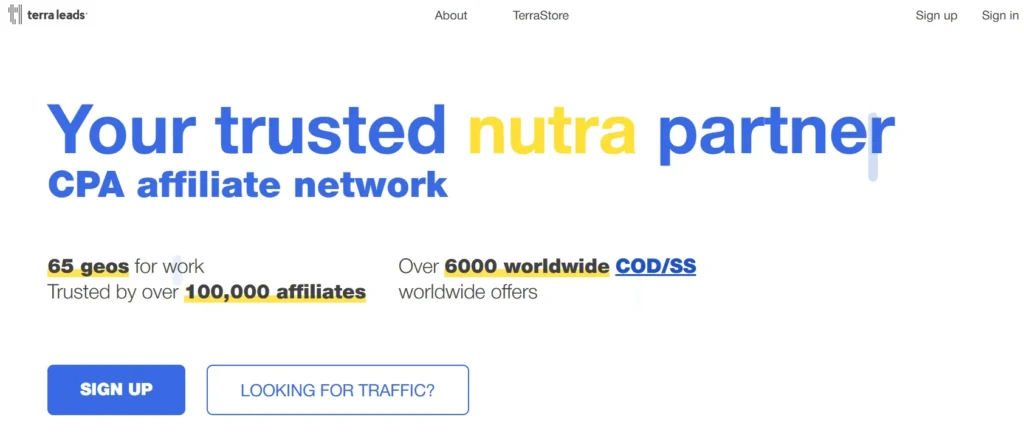
Task: Click the "100,000 affiliates" highlighted text
Action: [x=276, y=292]
